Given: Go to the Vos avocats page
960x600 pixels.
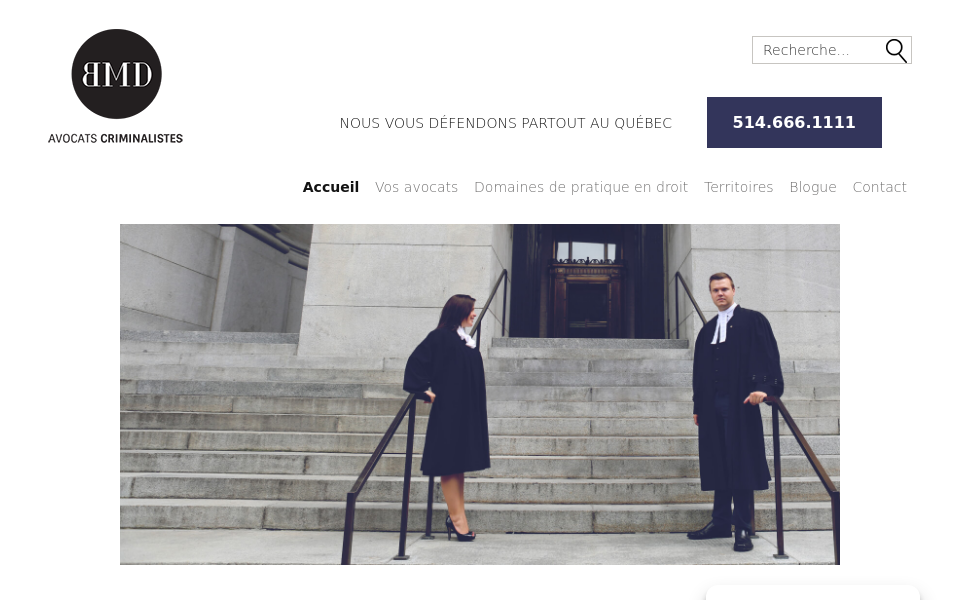Looking at the screenshot, I should [x=416, y=187].
